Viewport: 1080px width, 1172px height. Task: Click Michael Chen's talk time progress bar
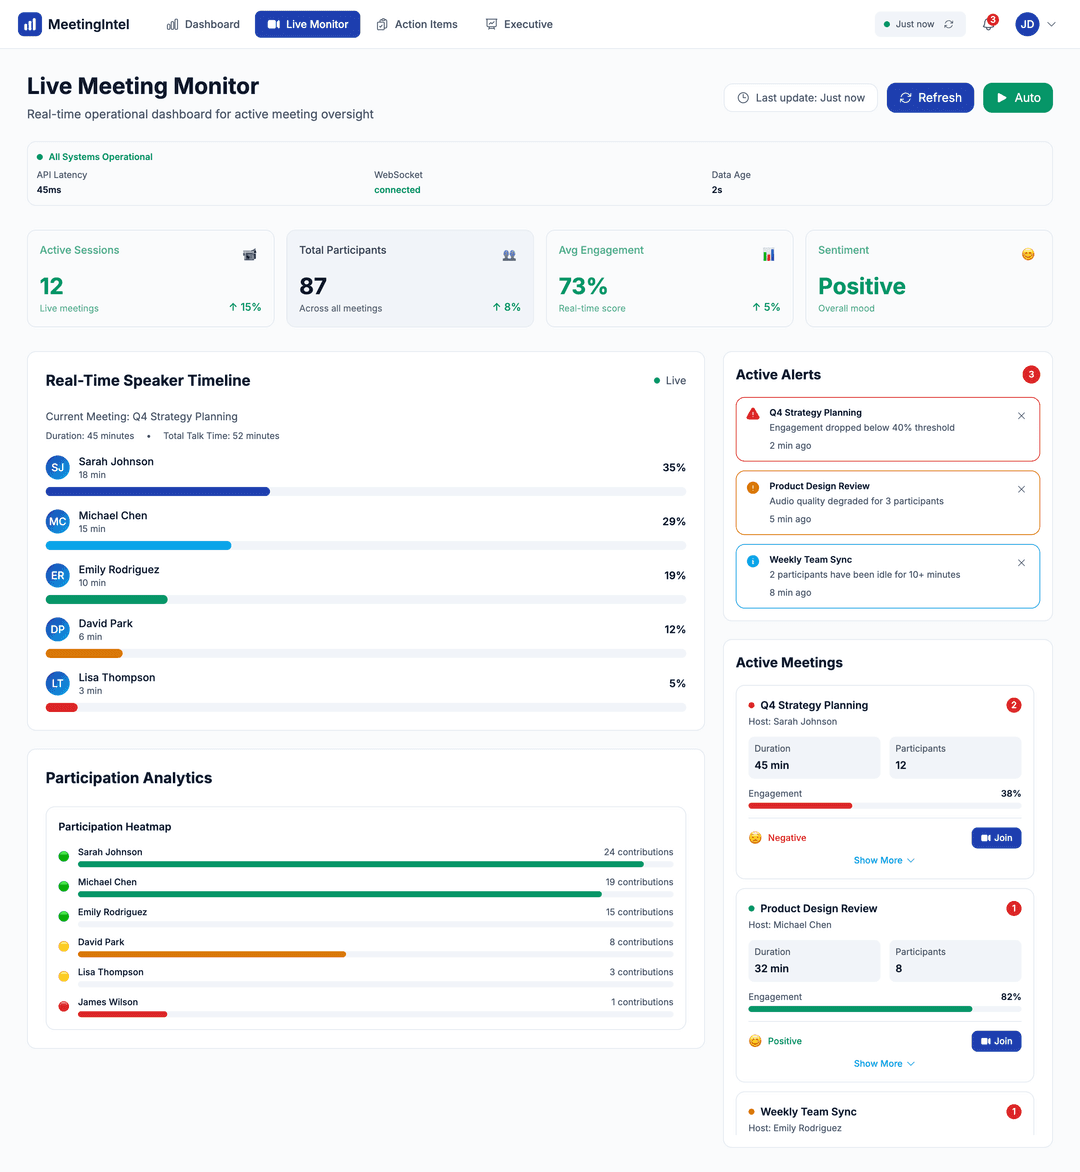pos(365,546)
